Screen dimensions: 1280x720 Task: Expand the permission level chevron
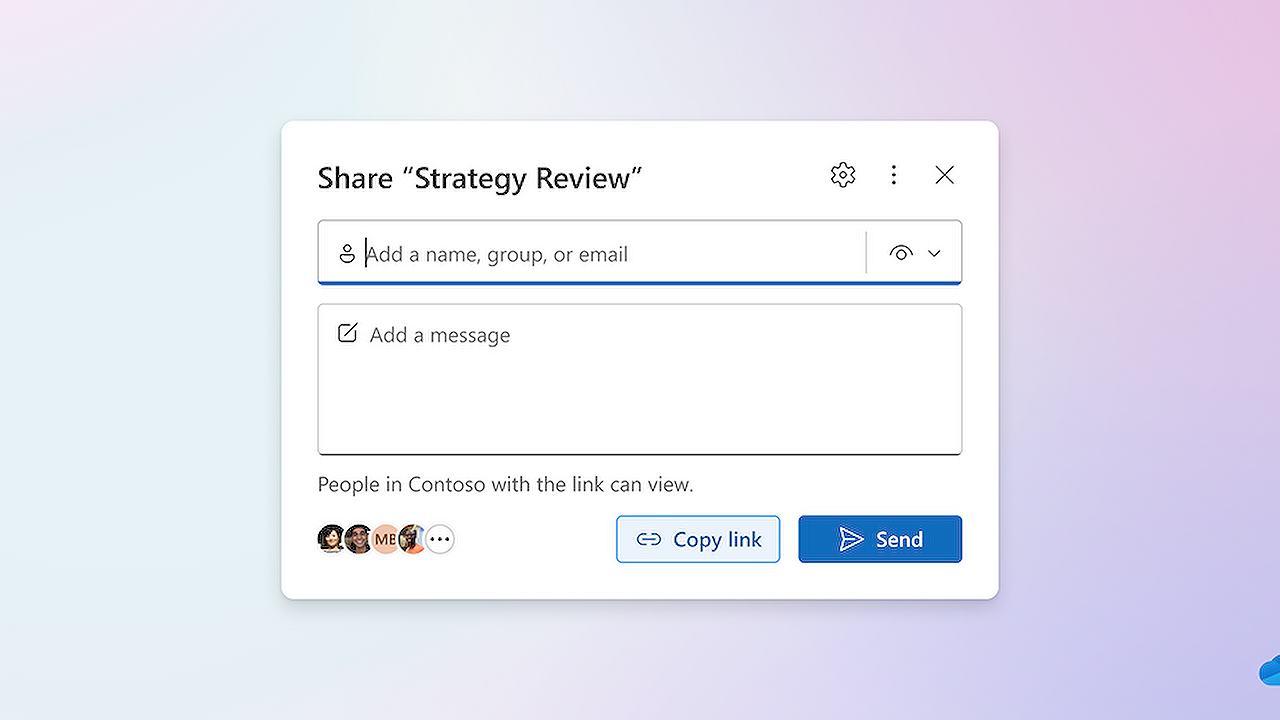tap(933, 253)
